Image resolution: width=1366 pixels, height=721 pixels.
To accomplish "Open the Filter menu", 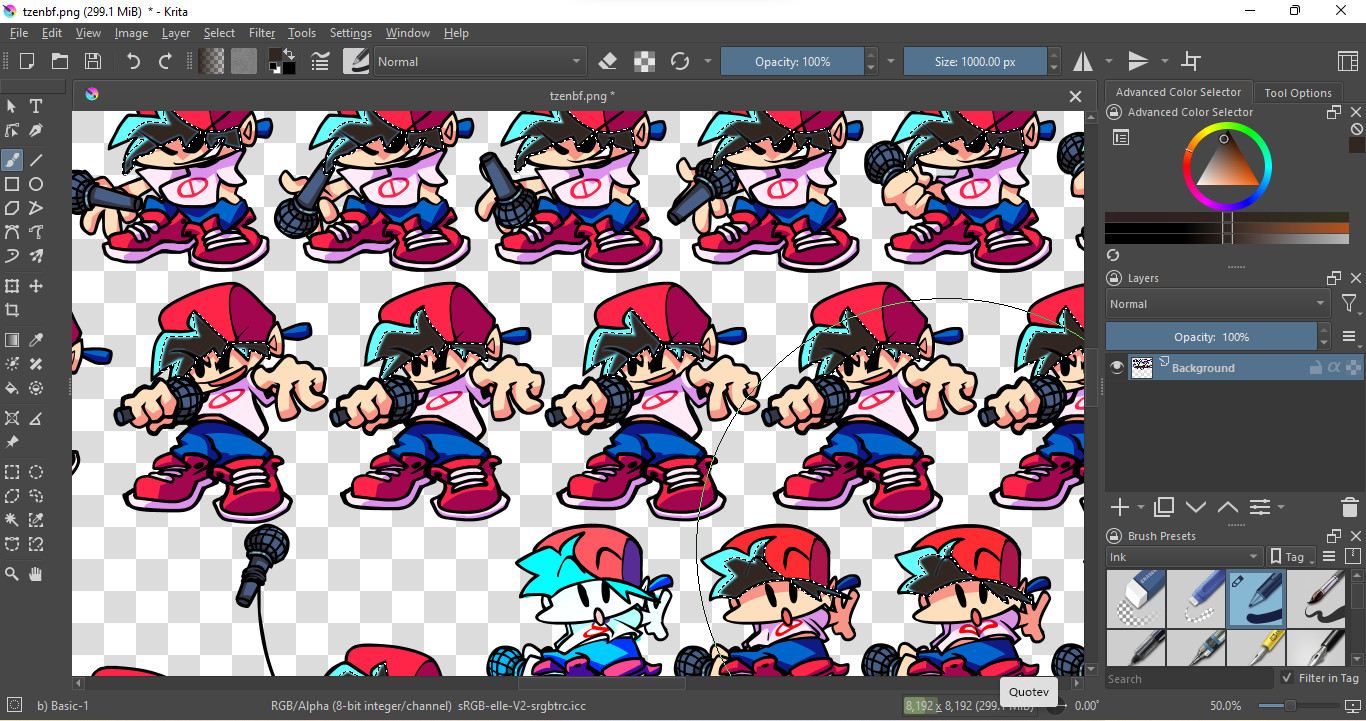I will [x=262, y=33].
